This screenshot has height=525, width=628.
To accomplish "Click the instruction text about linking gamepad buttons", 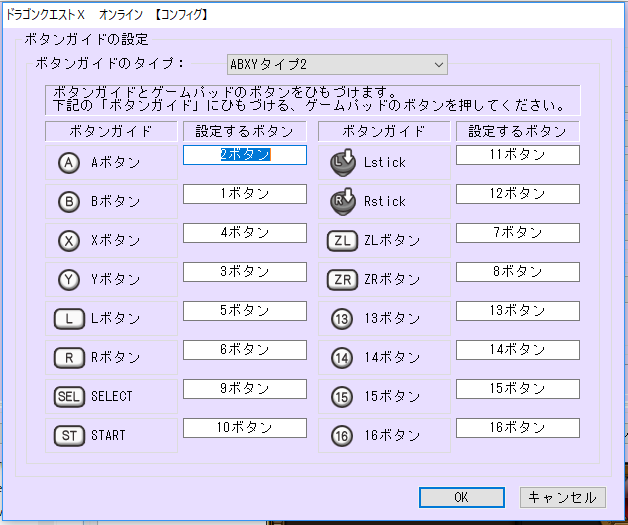I will pyautogui.click(x=313, y=100).
